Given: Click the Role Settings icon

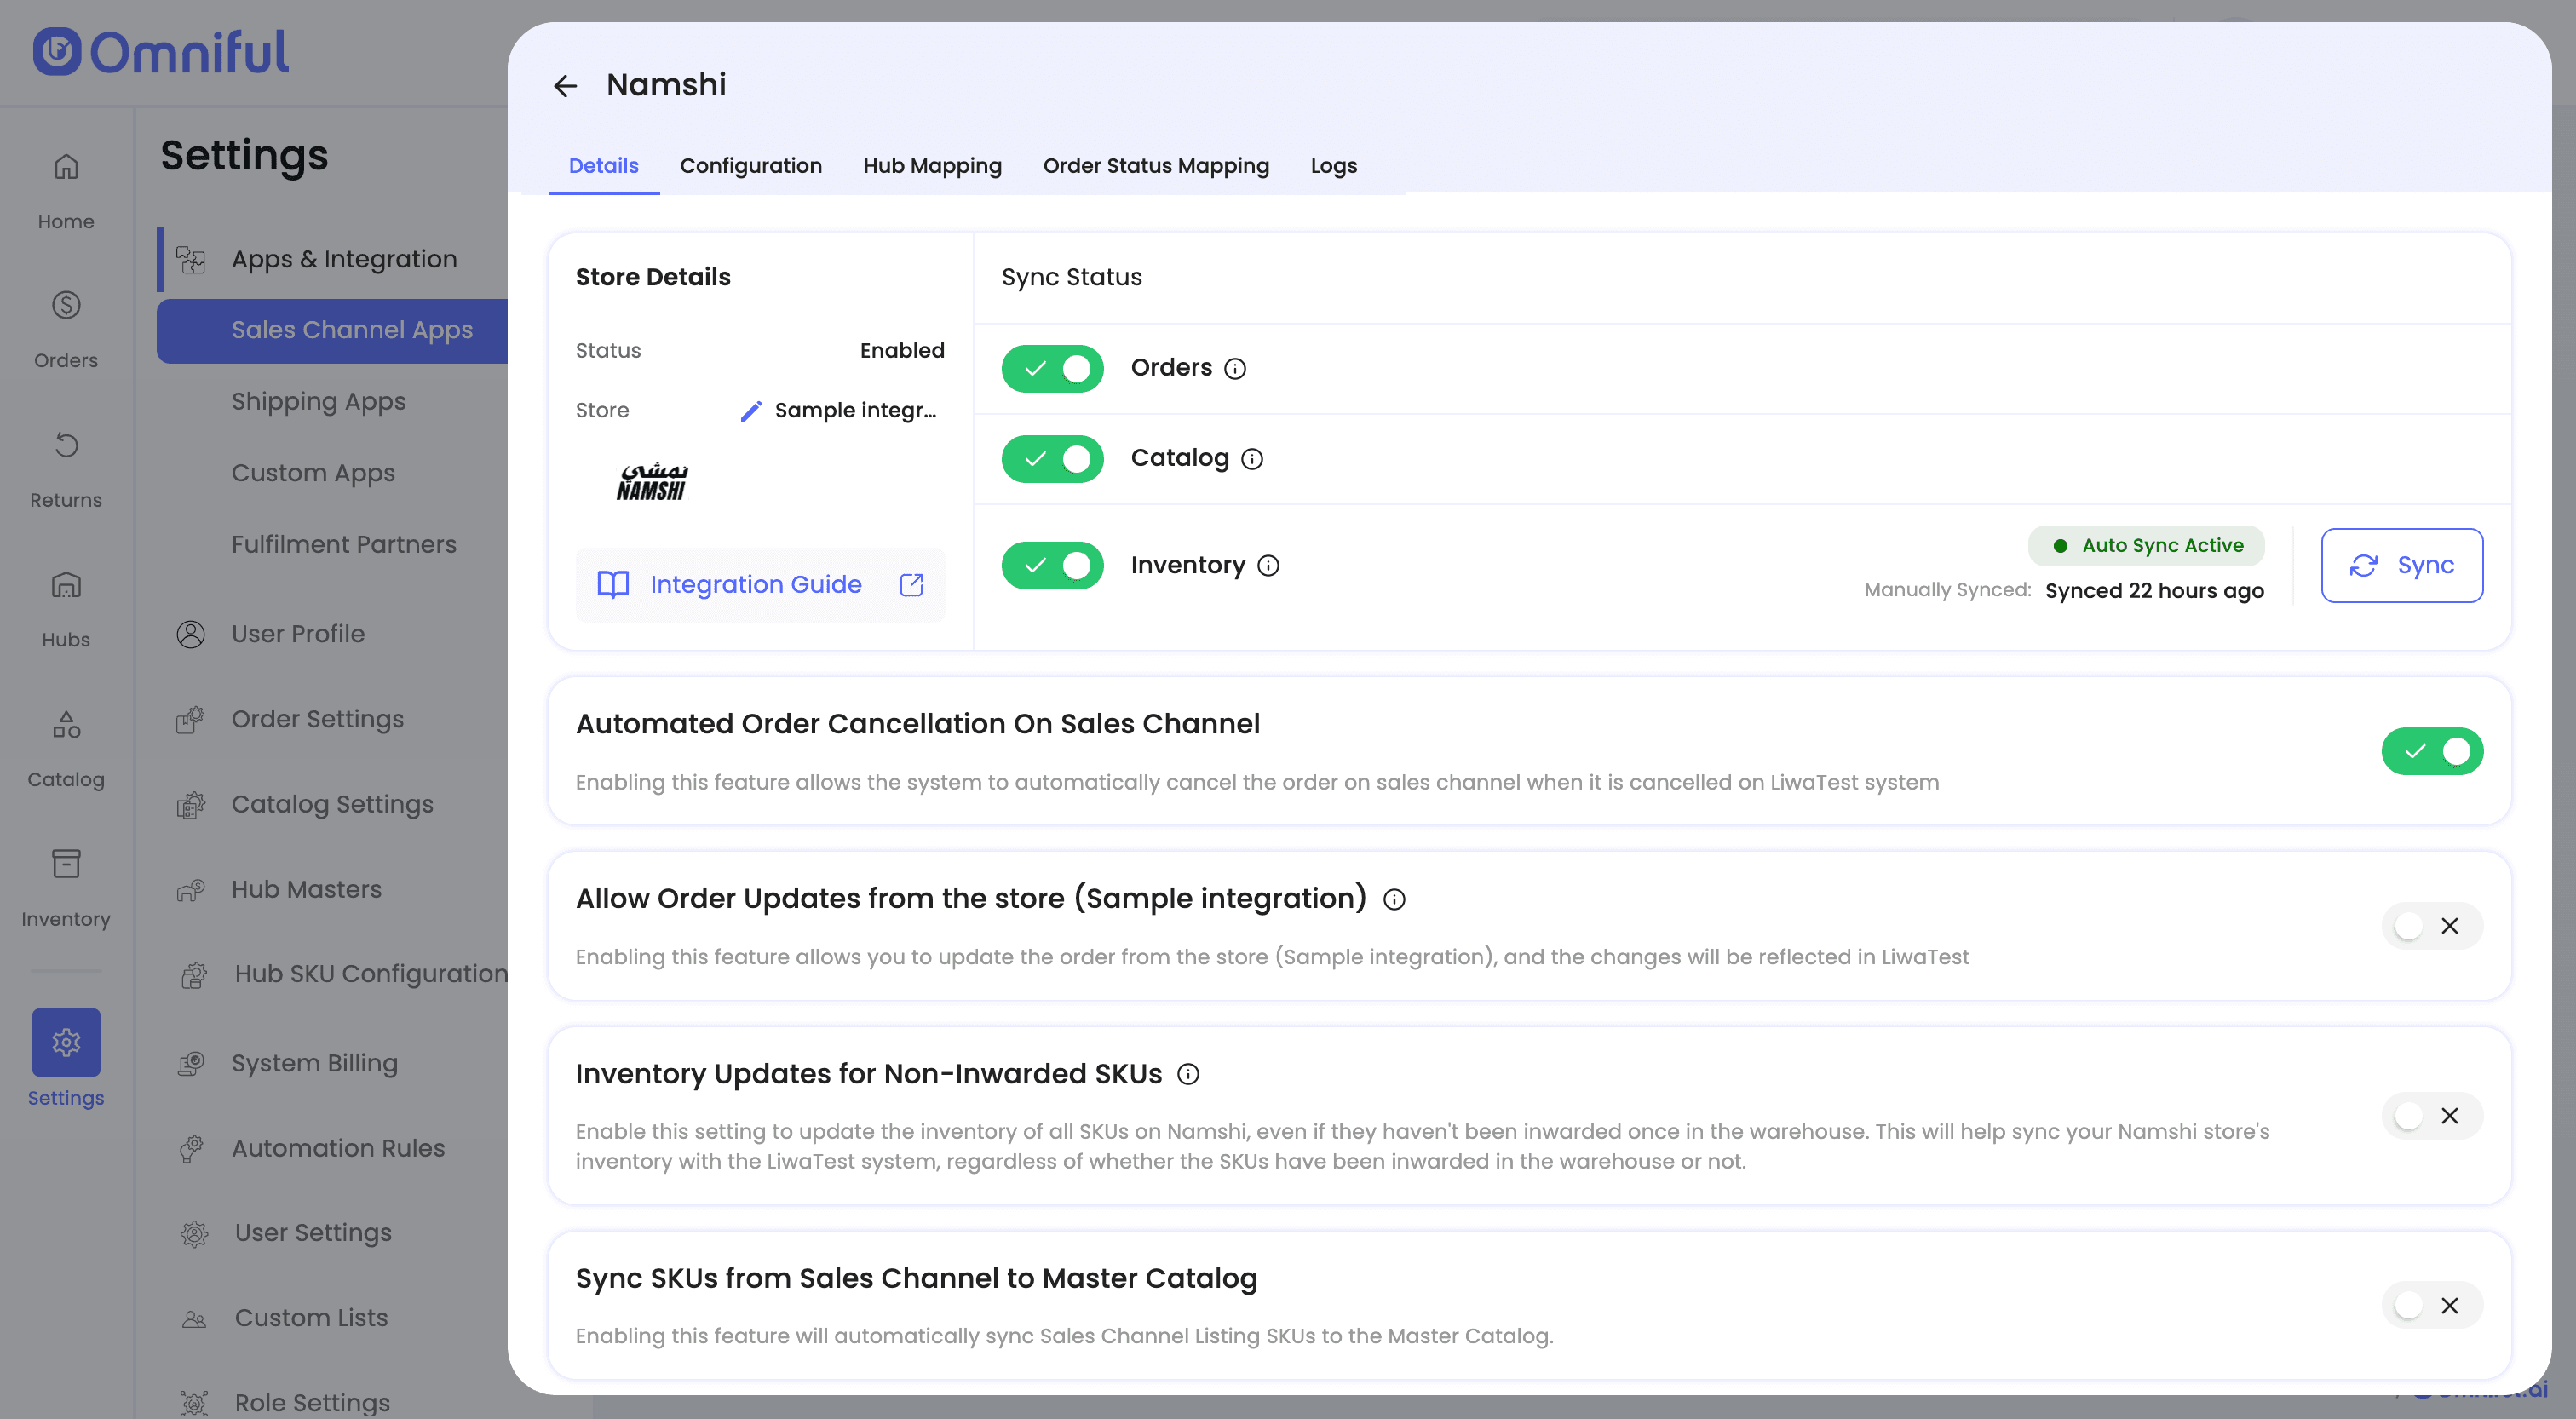Looking at the screenshot, I should [x=194, y=1403].
